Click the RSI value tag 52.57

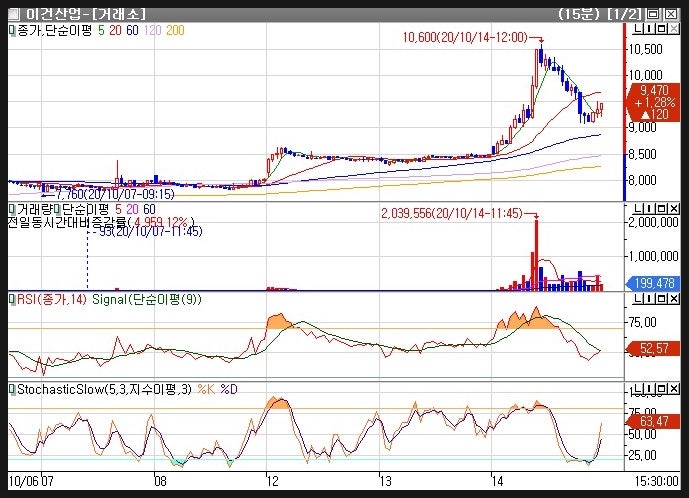pyautogui.click(x=653, y=349)
